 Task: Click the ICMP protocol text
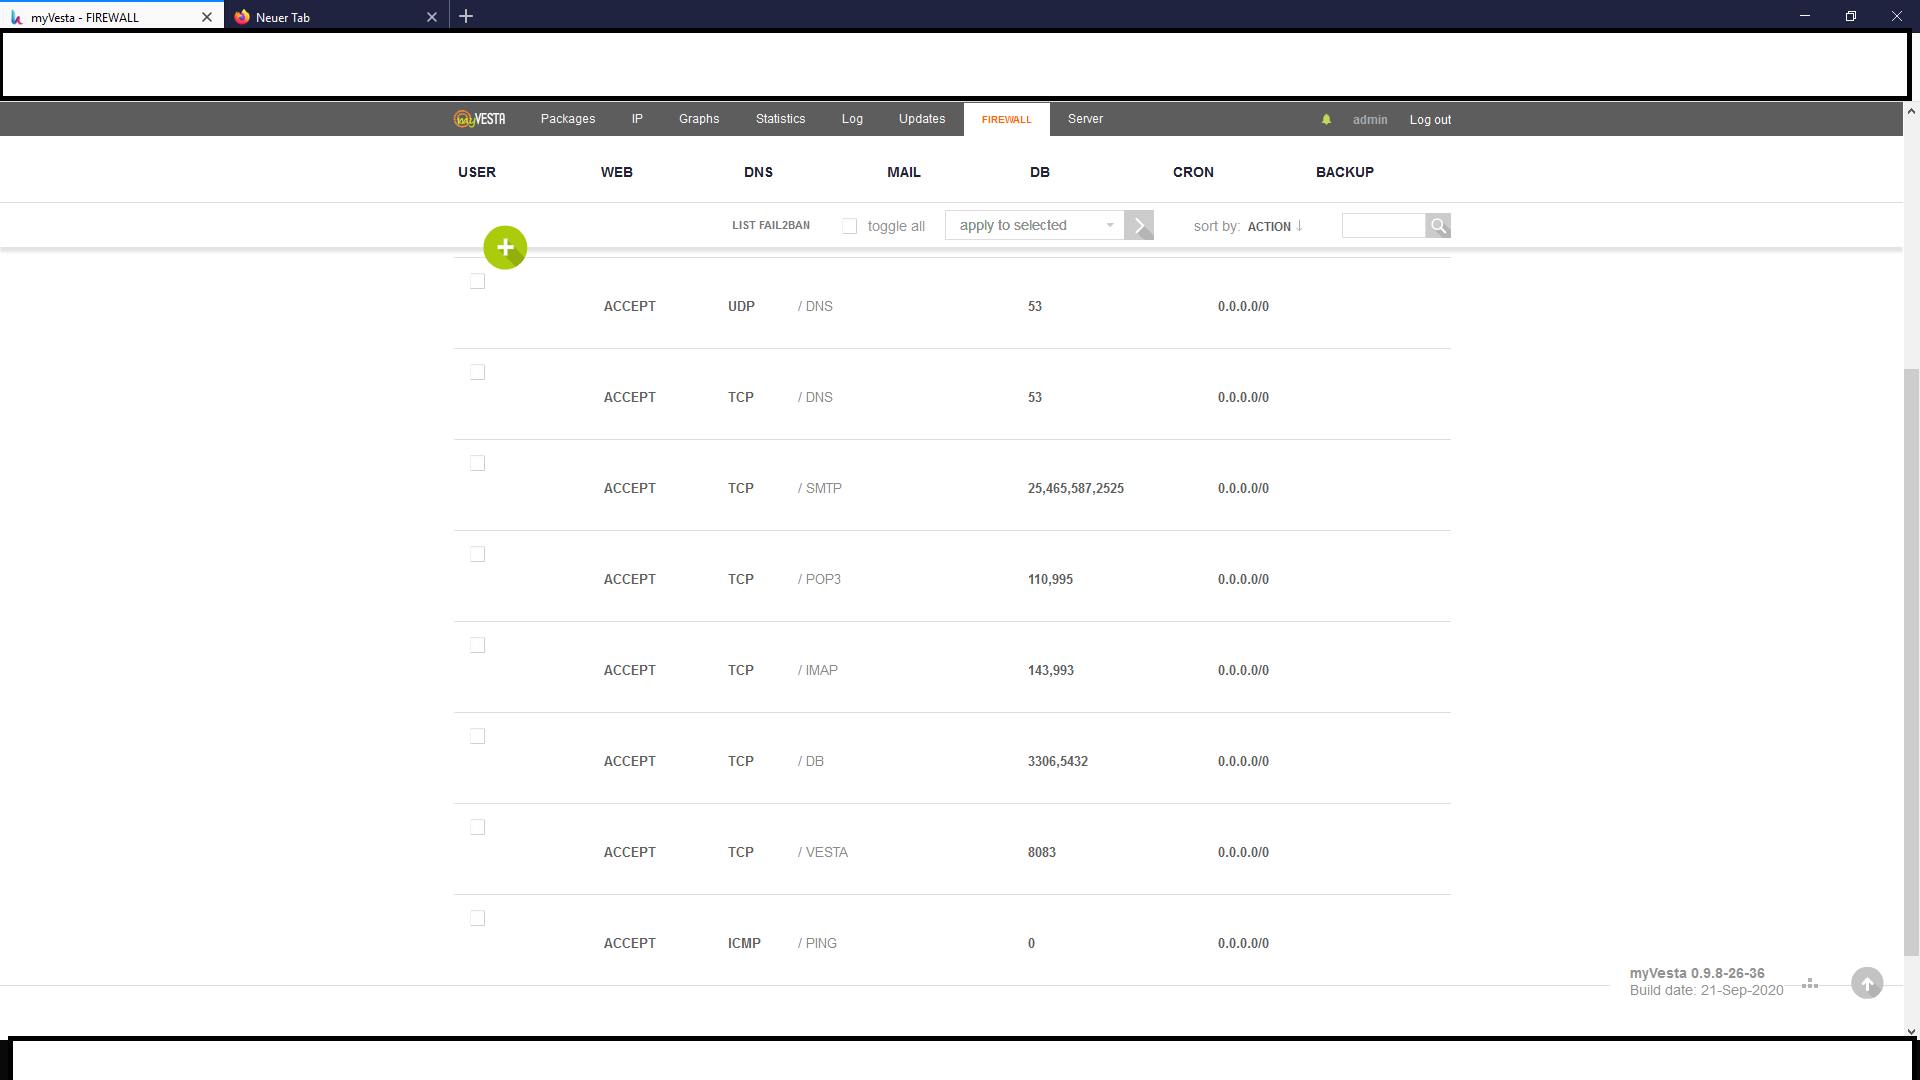744,944
